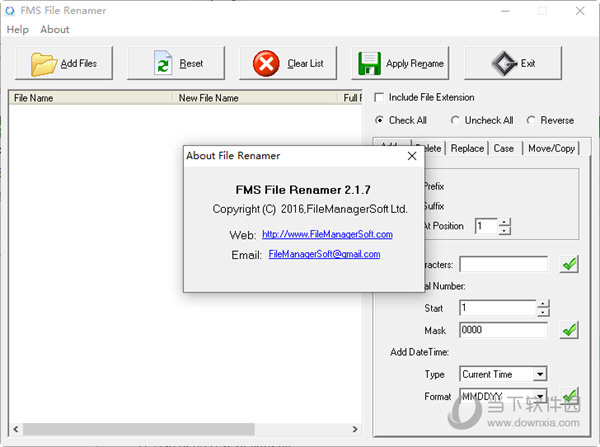The height and width of the screenshot is (447, 600).
Task: Switch to the Delete tab
Action: [433, 148]
